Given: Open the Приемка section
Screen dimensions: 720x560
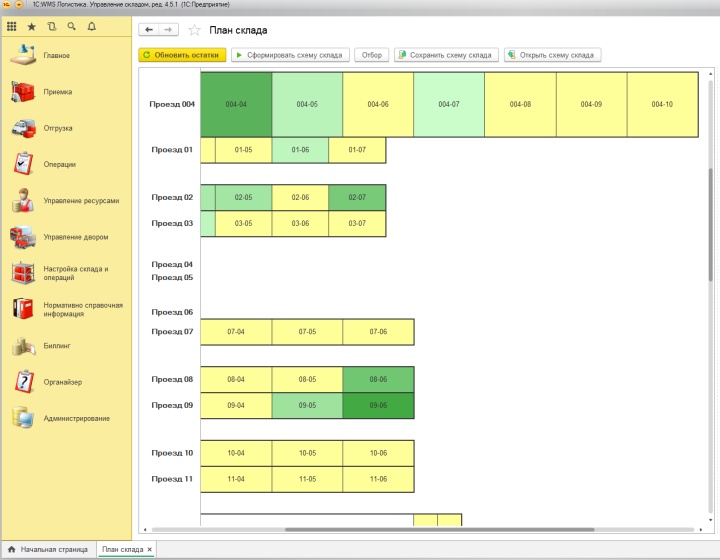Looking at the screenshot, I should (58, 92).
